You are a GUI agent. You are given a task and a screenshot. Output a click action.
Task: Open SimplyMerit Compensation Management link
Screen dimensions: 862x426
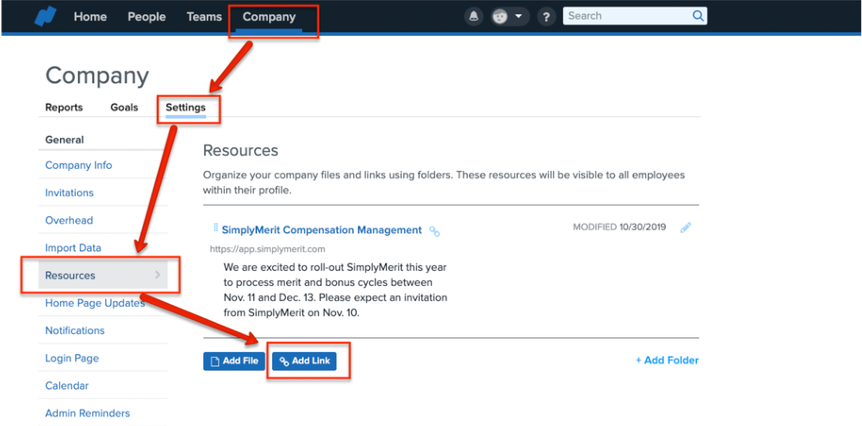coord(321,230)
